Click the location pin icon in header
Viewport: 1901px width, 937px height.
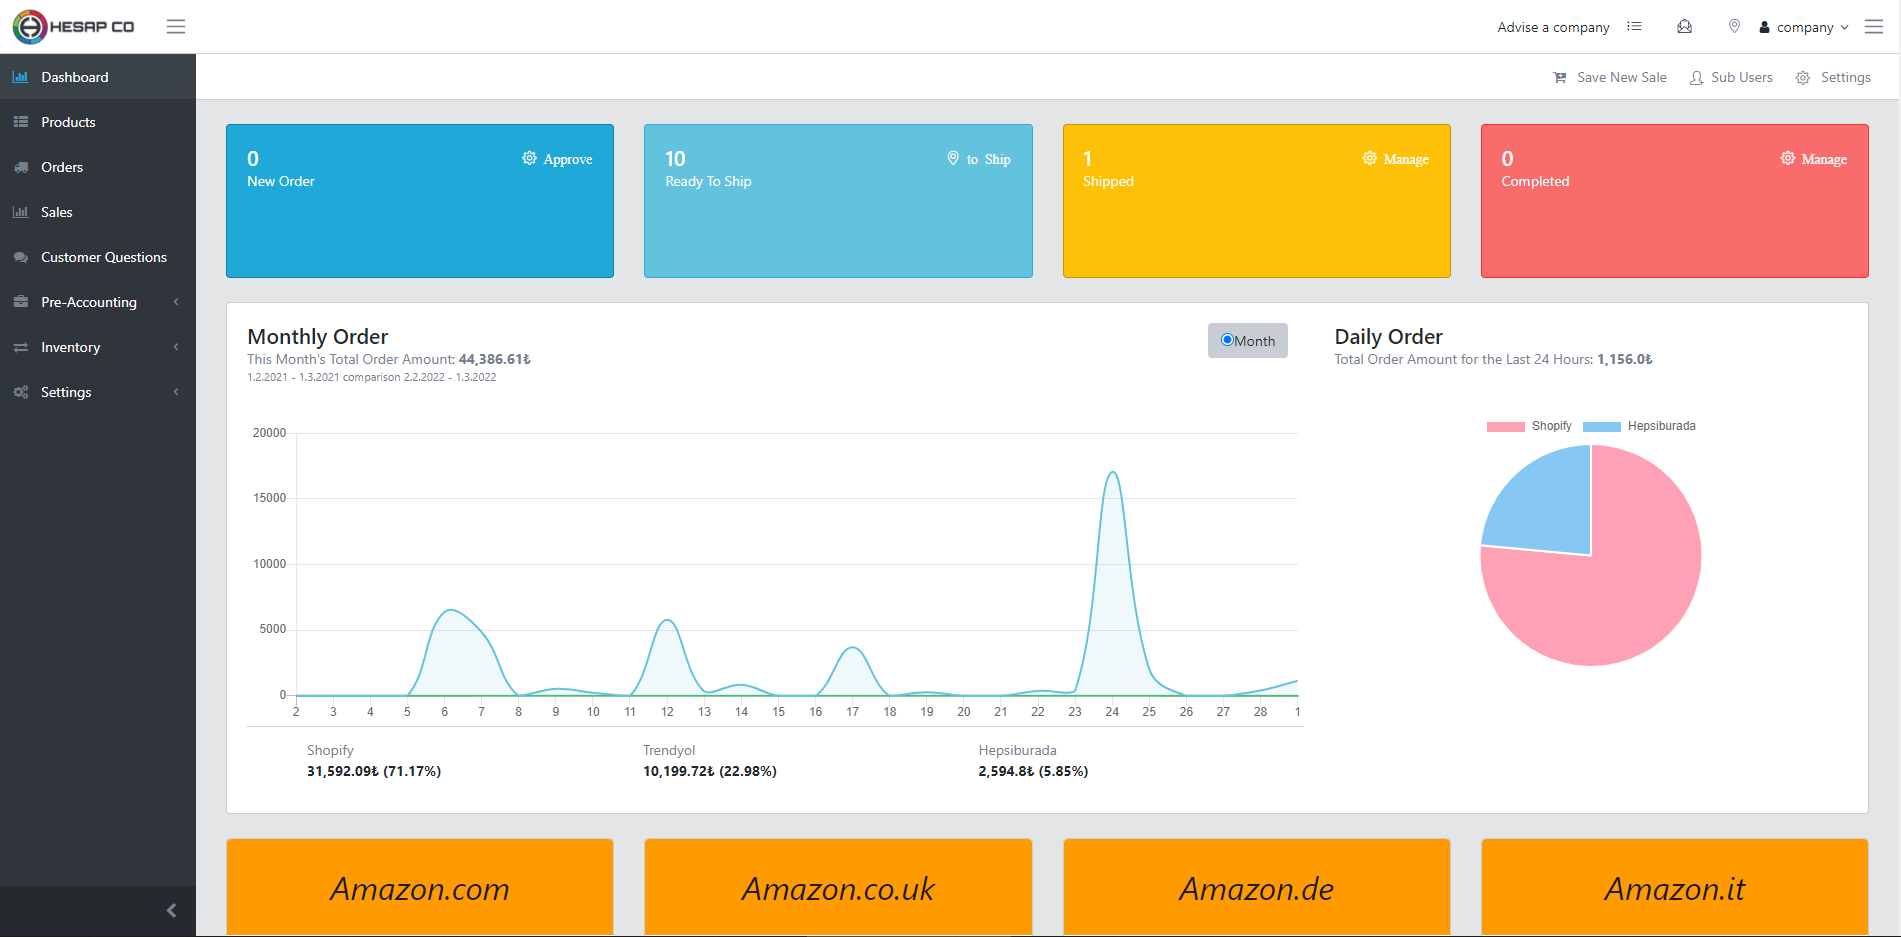[1735, 27]
